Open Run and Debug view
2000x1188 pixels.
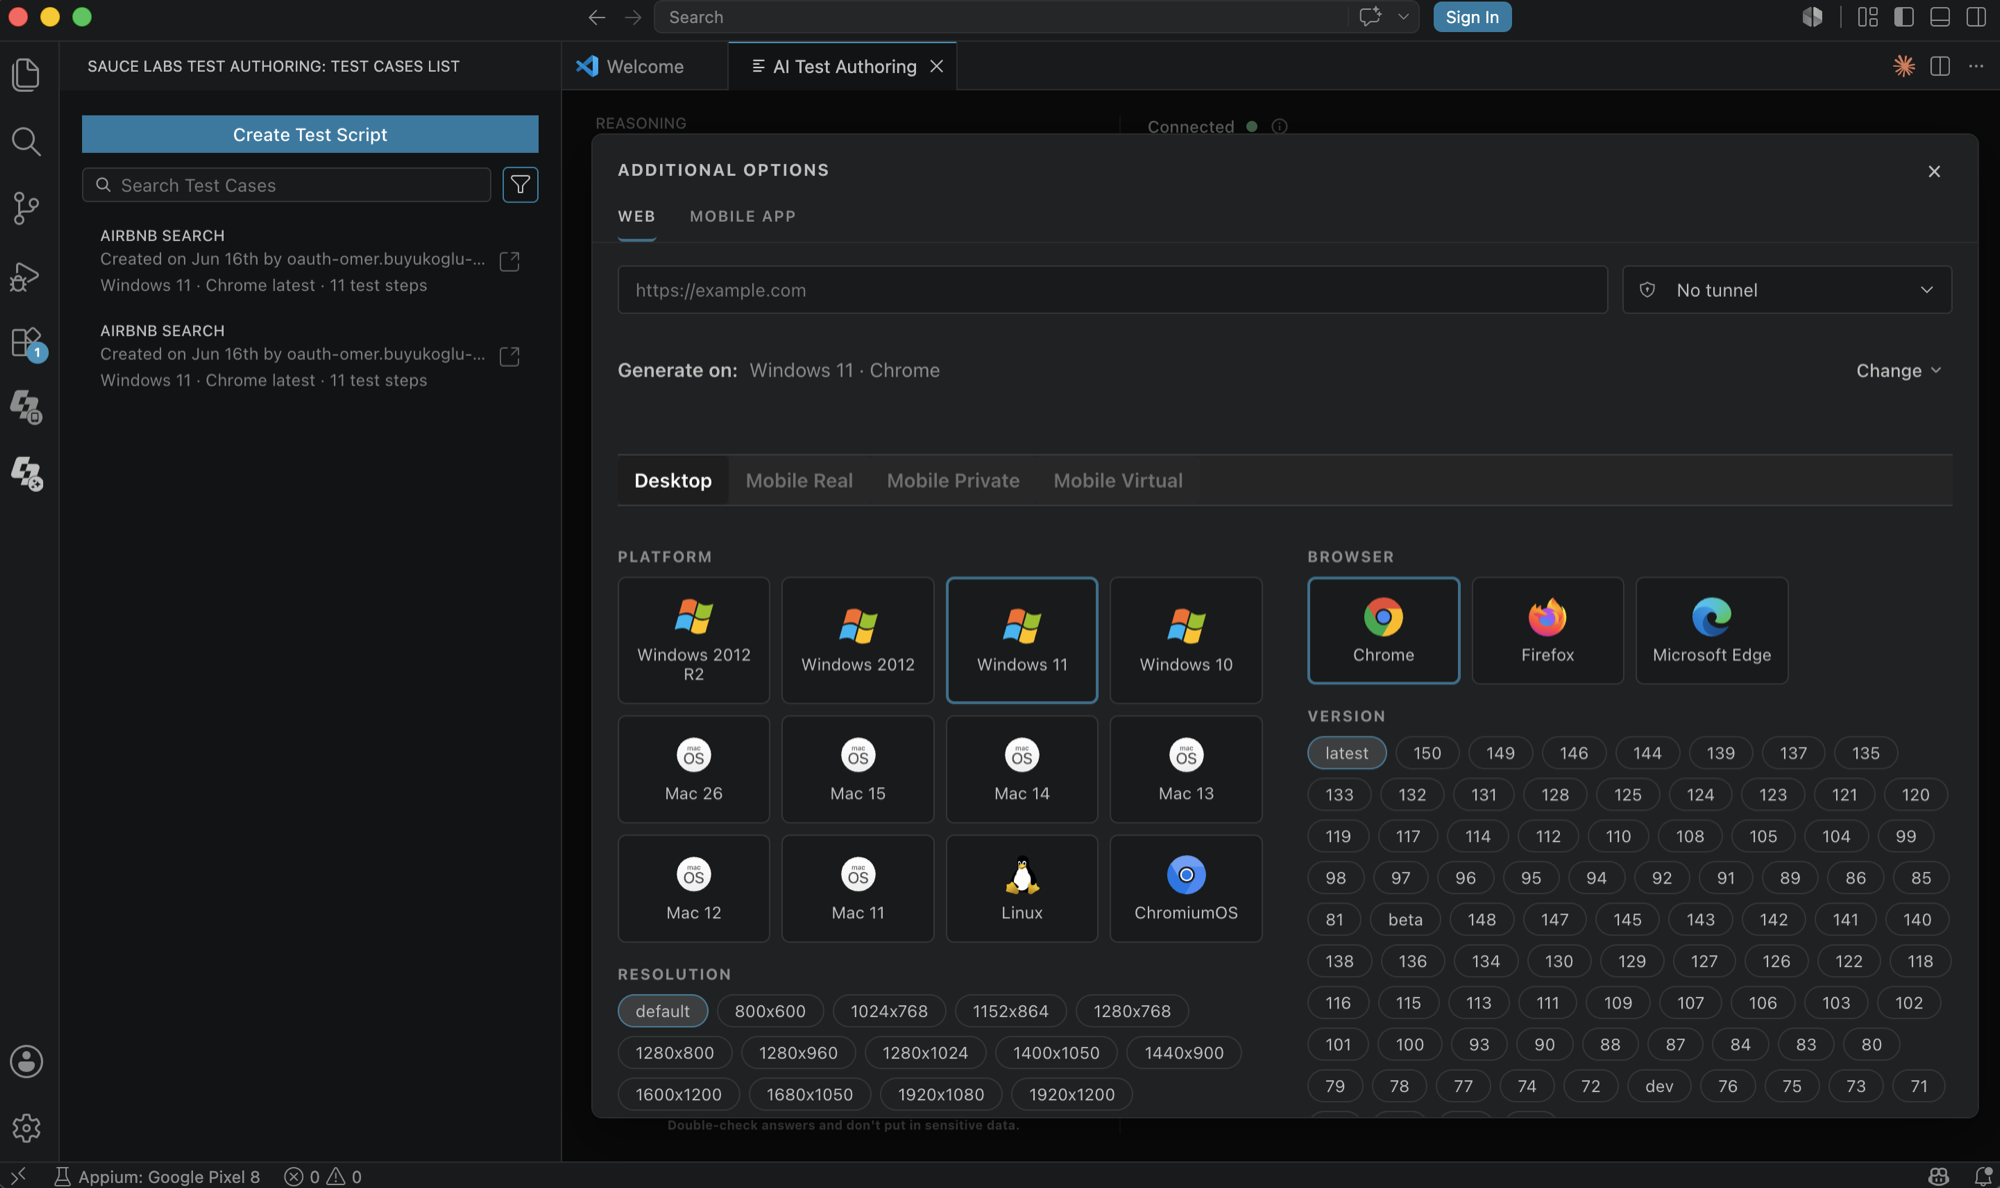click(26, 275)
